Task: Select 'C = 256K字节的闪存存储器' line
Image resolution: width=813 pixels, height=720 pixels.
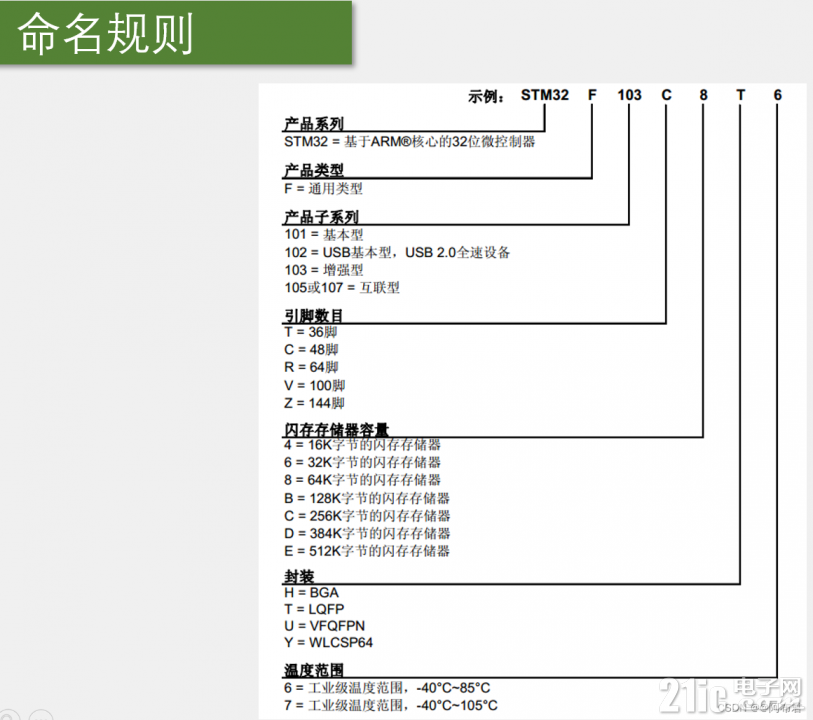Action: click(x=367, y=516)
